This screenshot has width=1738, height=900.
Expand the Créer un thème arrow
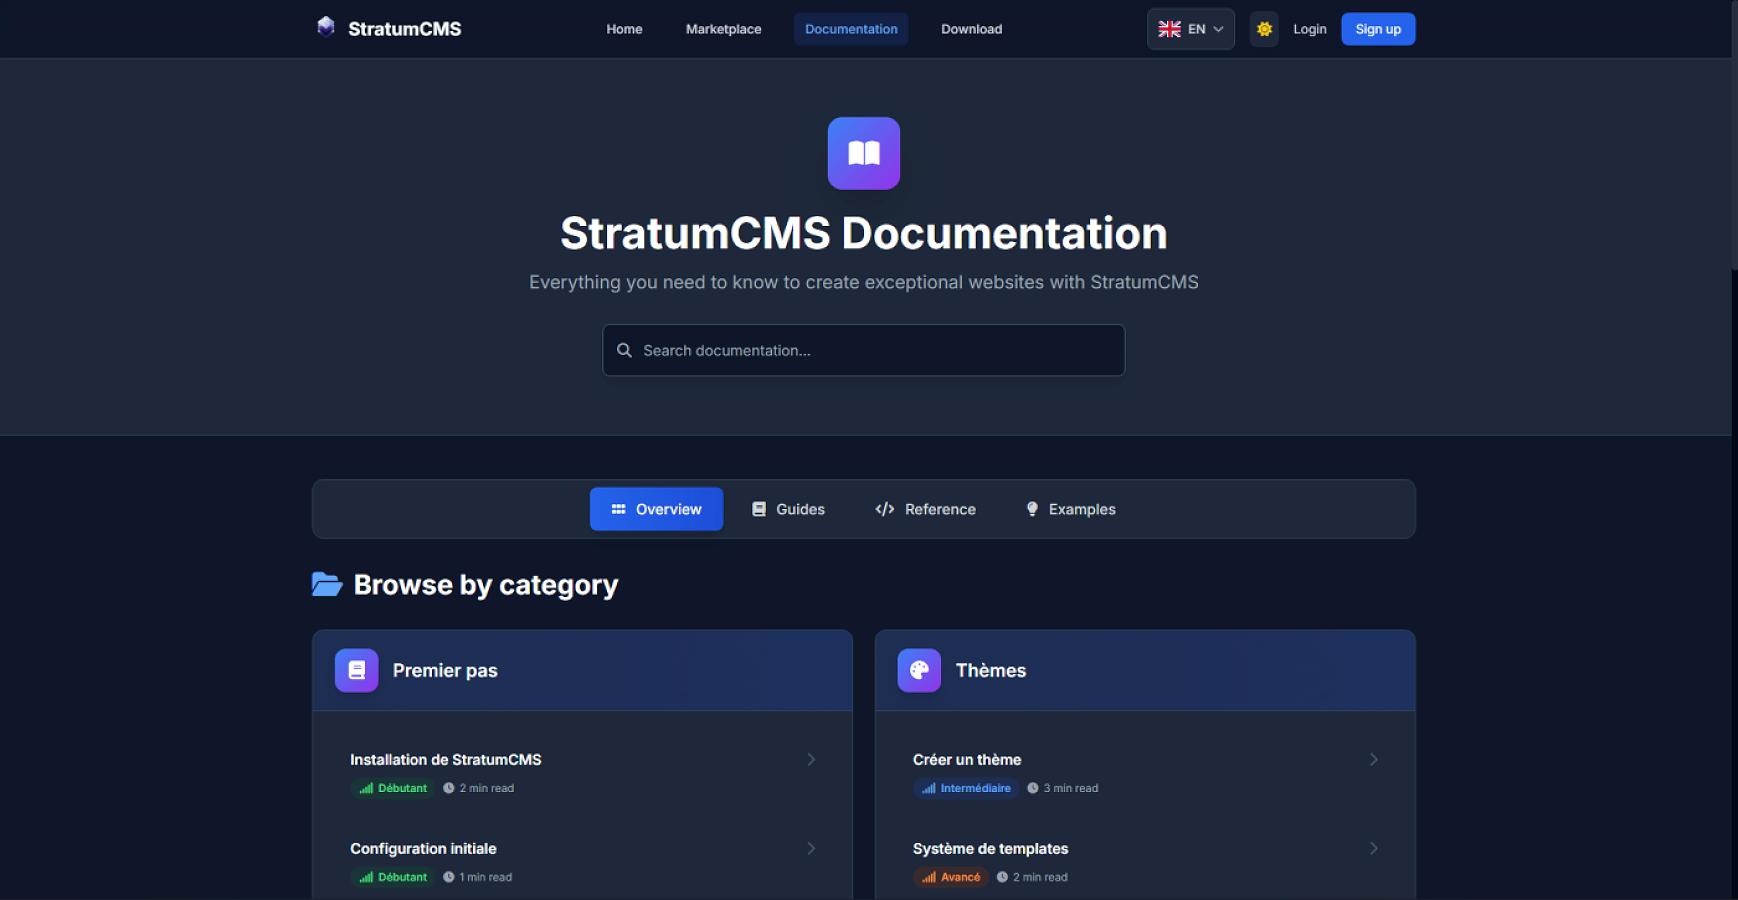1373,760
